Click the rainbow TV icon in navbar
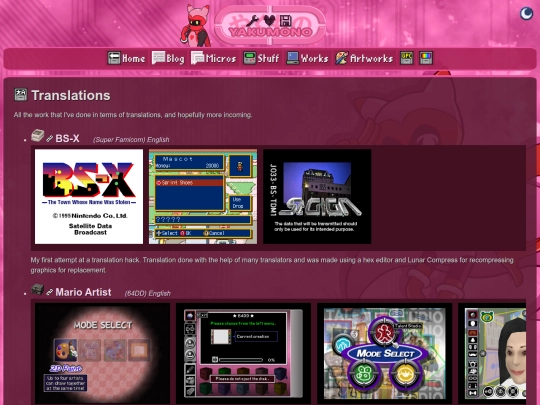This screenshot has height=405, width=540. tap(426, 58)
